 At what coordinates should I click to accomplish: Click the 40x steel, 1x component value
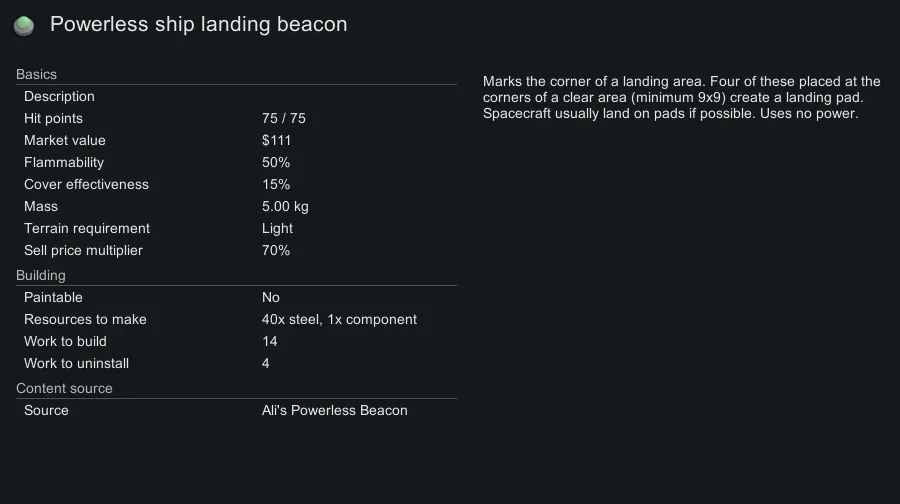339,320
